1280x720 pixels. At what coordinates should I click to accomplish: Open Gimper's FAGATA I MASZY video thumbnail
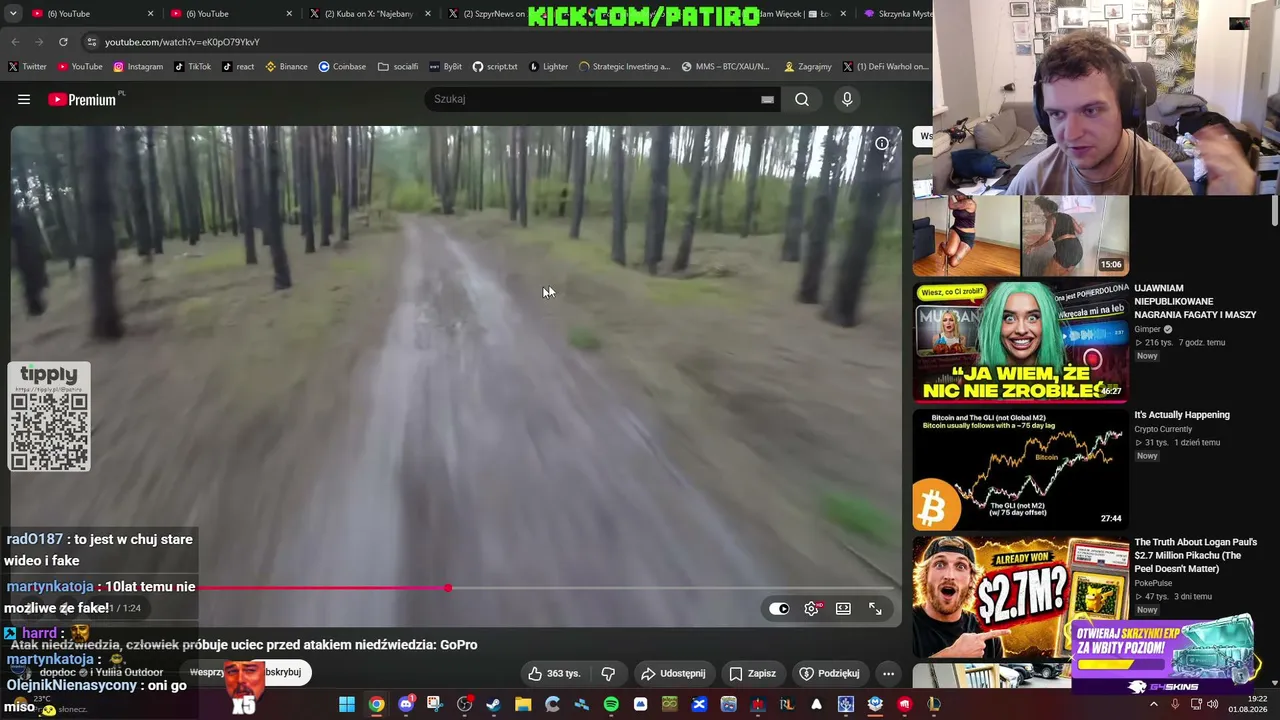pos(1020,342)
